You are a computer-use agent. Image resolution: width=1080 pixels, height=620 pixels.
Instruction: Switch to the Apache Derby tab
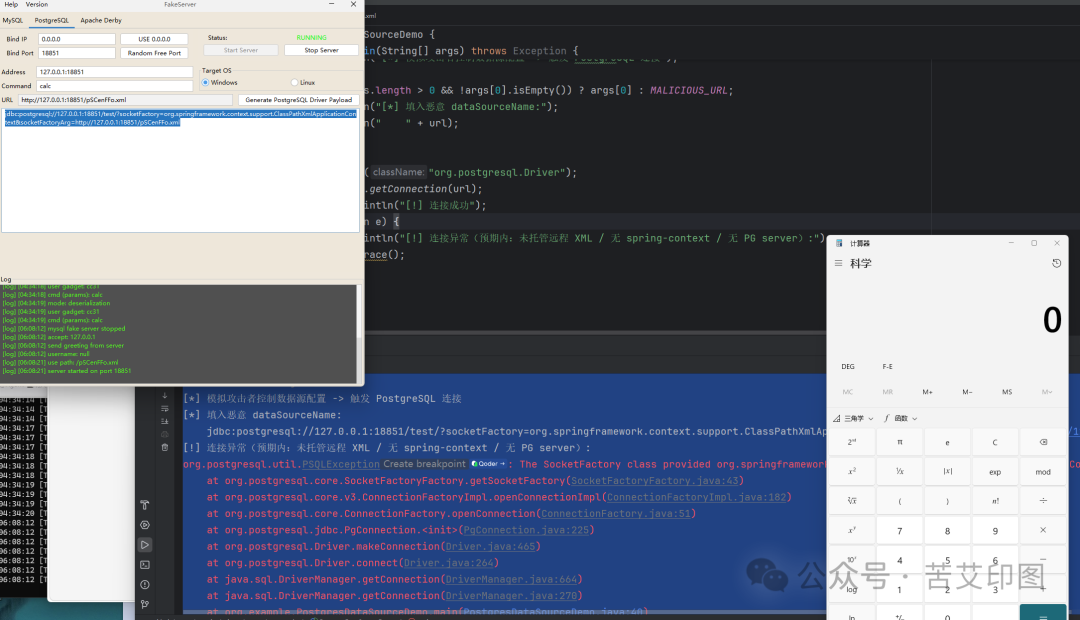[x=101, y=21]
